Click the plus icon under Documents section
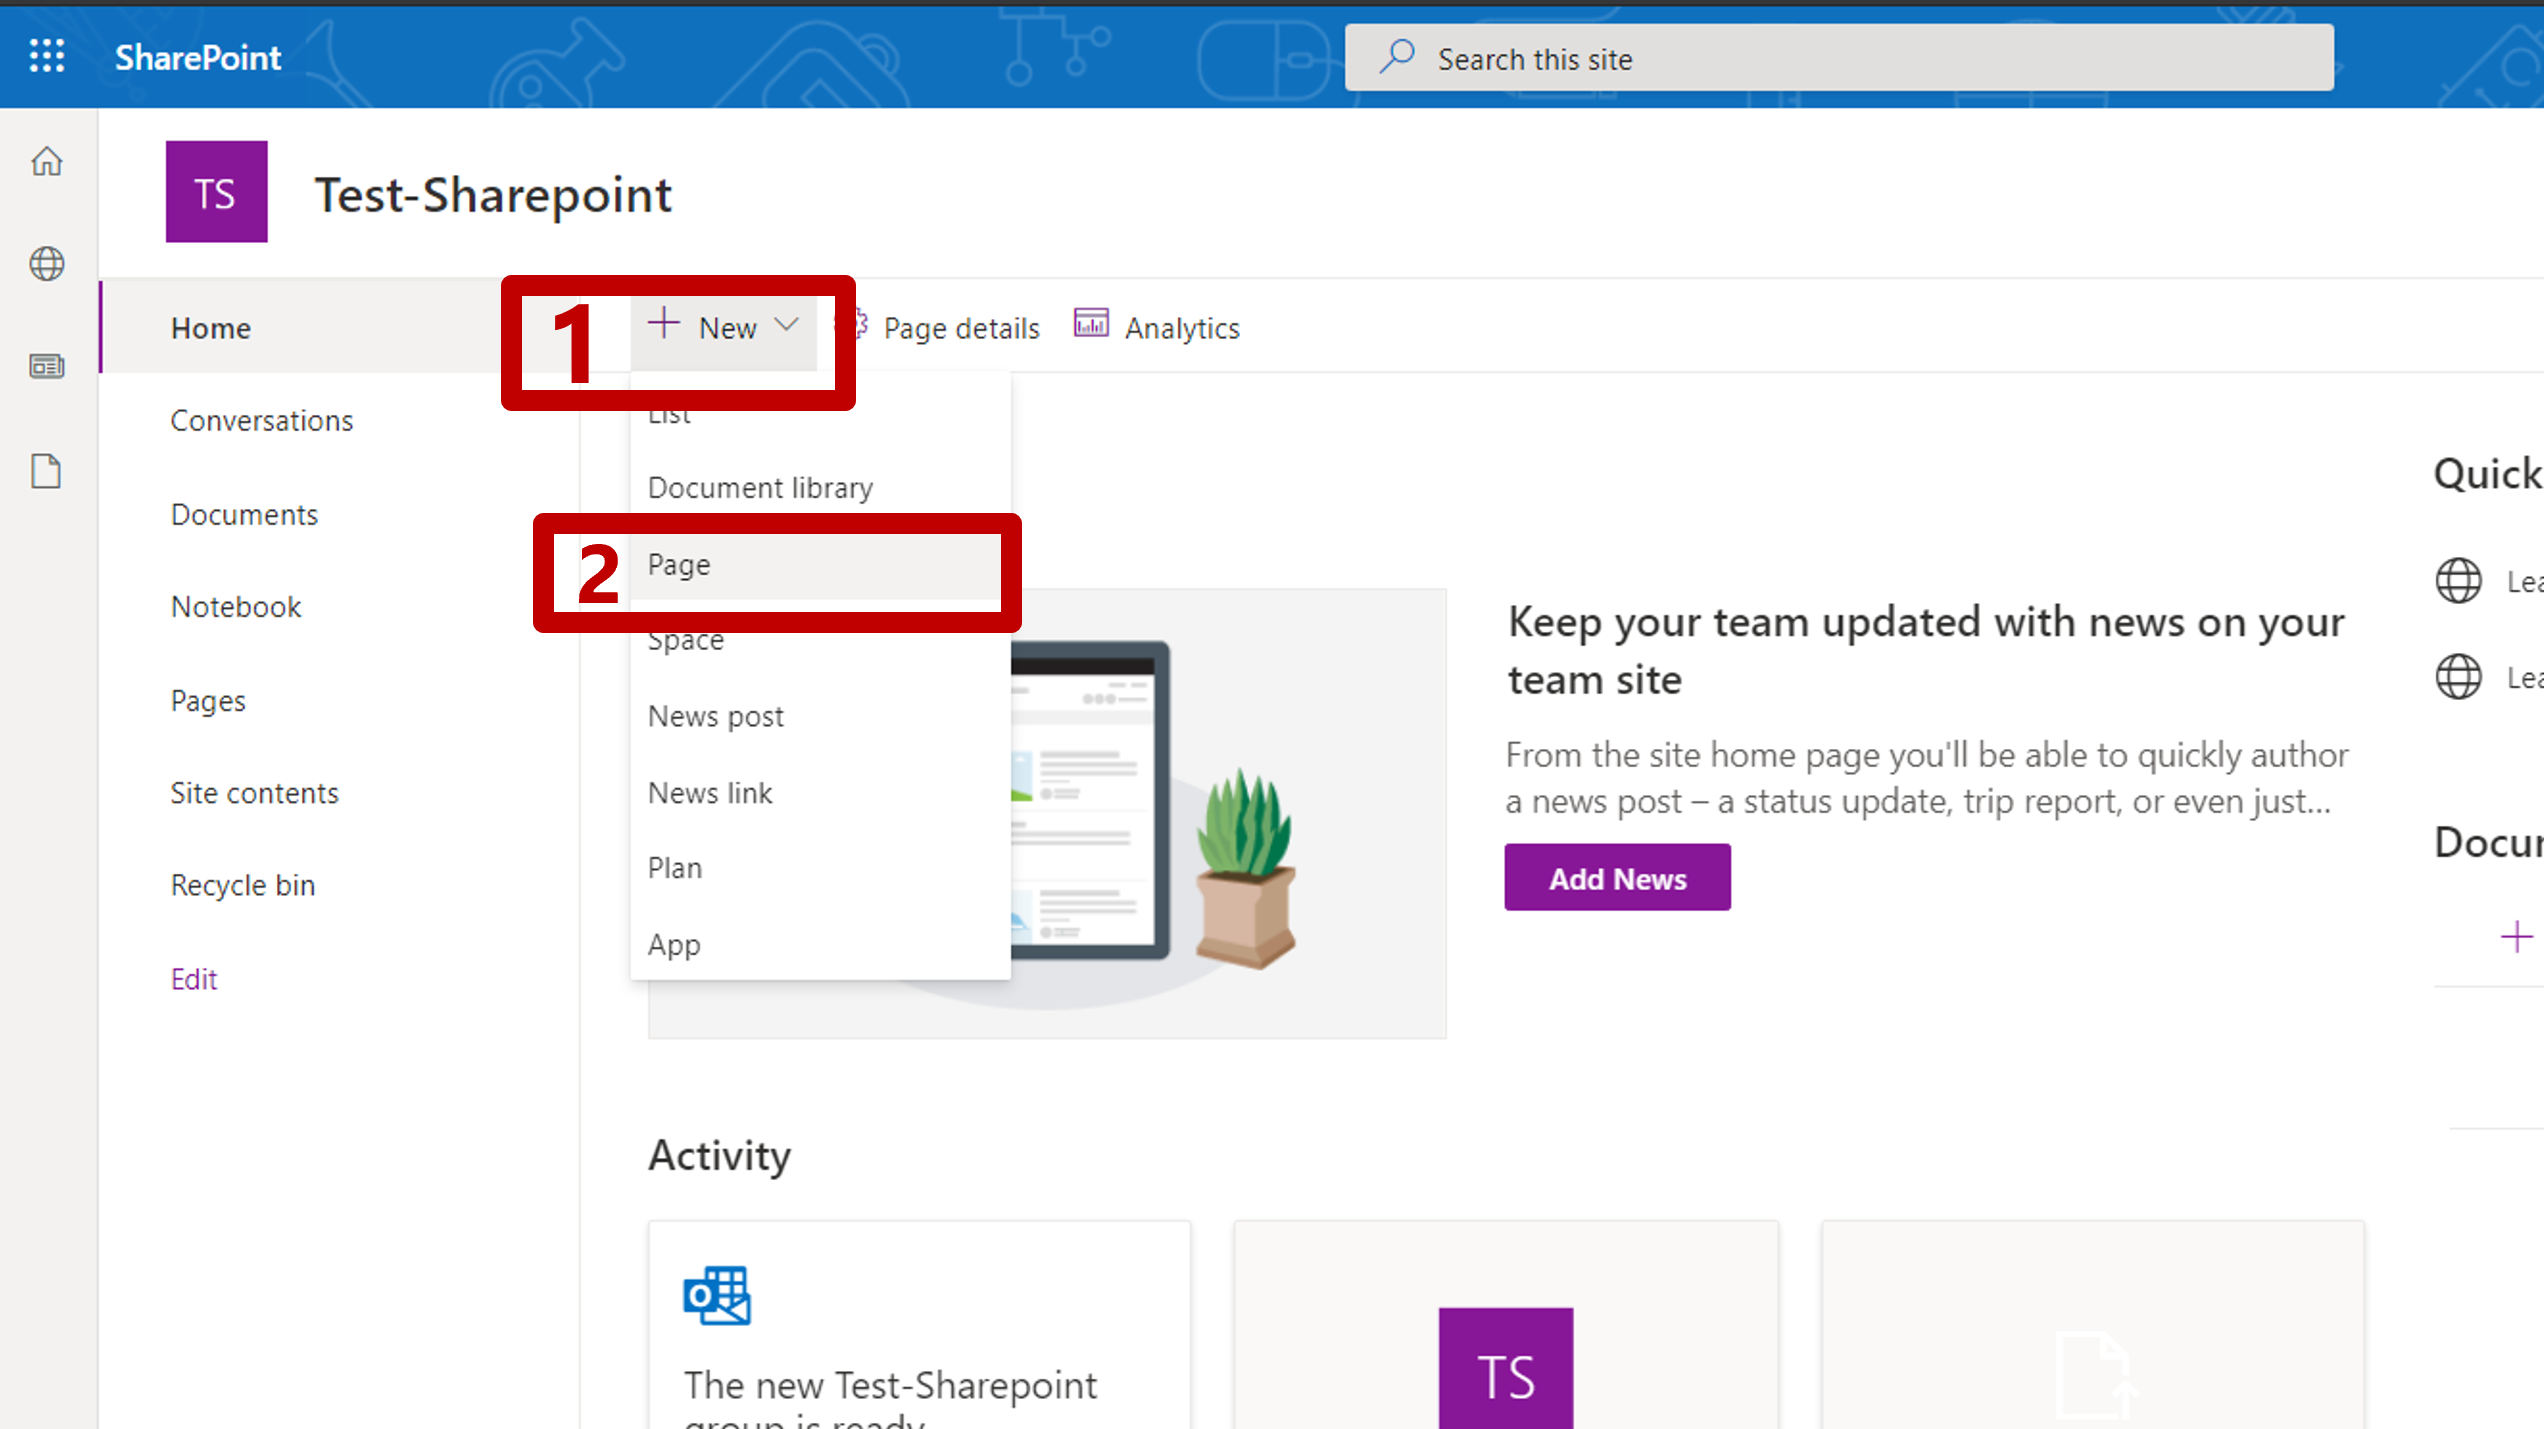 2516,937
